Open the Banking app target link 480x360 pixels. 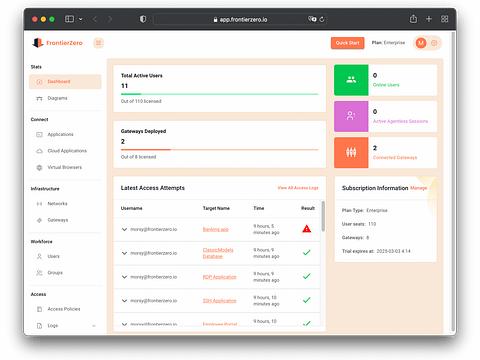tap(216, 229)
